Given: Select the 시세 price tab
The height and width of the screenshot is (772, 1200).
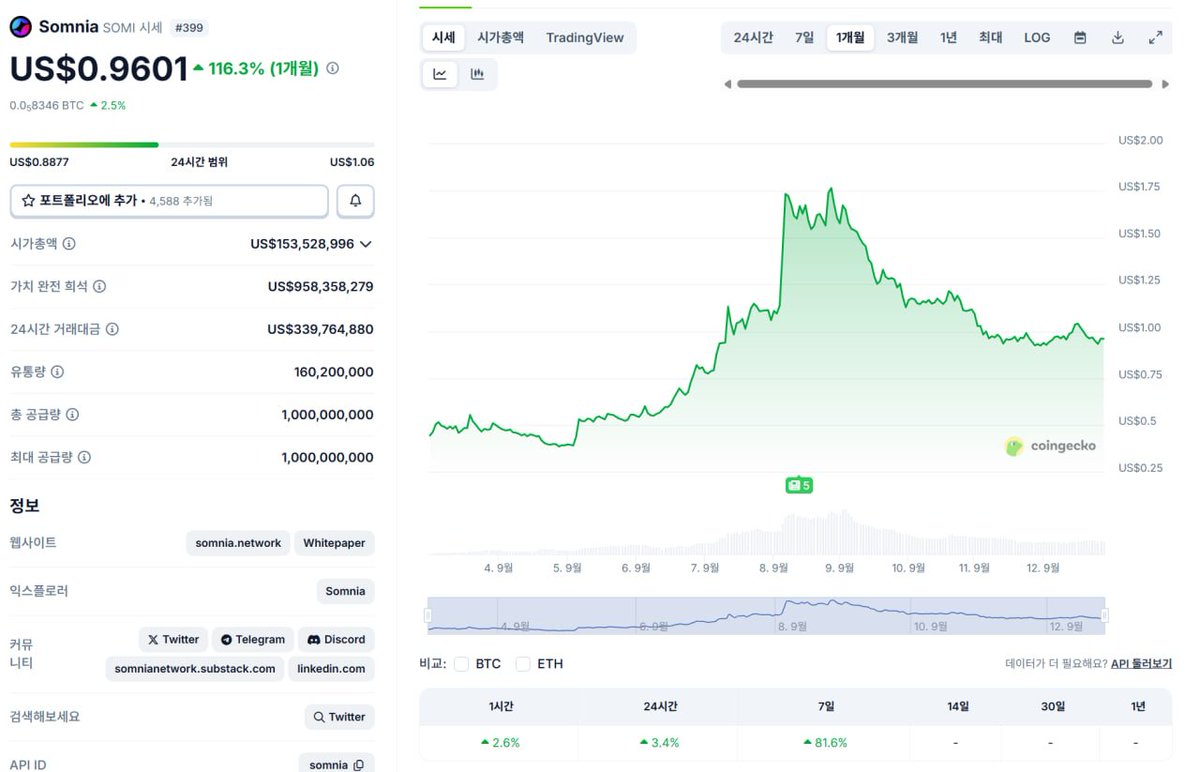Looking at the screenshot, I should click(443, 38).
